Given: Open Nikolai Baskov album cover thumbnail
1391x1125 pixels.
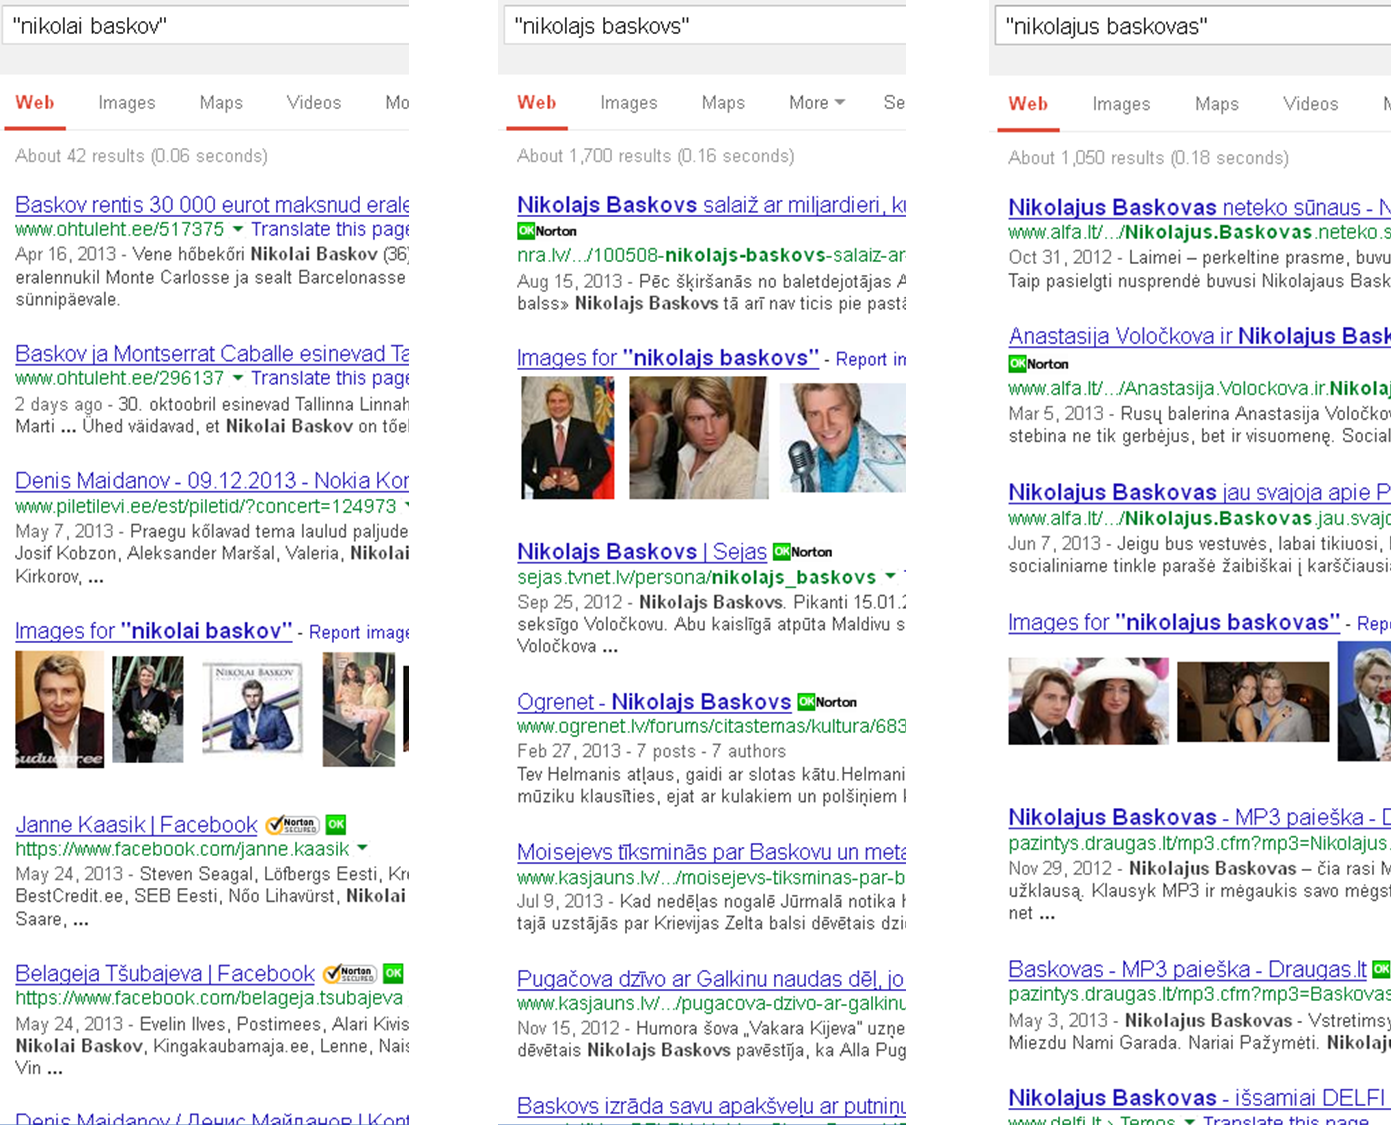Looking at the screenshot, I should point(253,709).
